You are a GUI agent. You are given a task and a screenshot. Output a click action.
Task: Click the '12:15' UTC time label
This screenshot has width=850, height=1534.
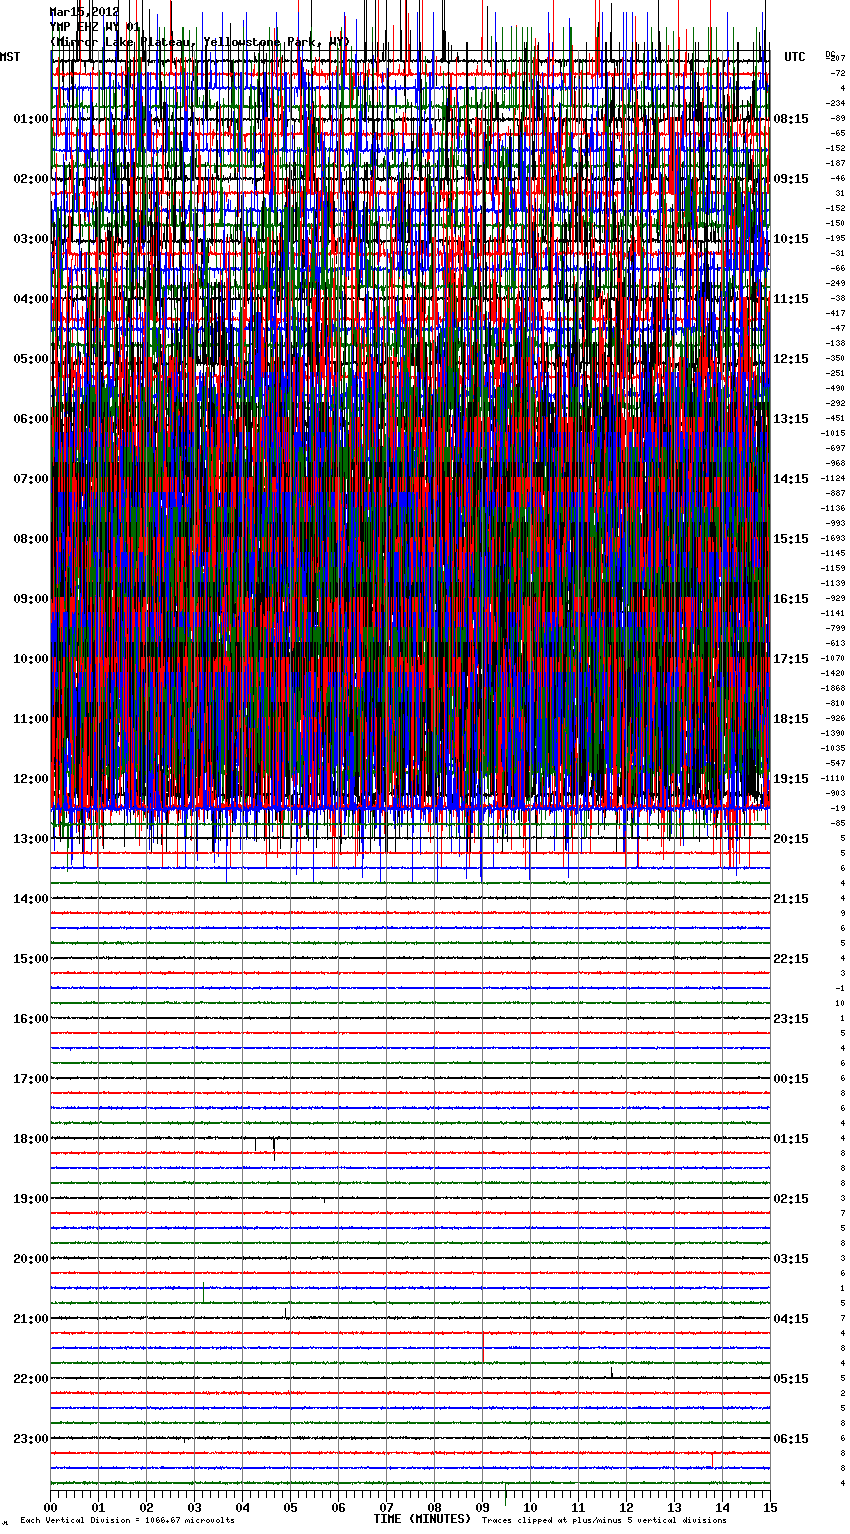[x=791, y=359]
